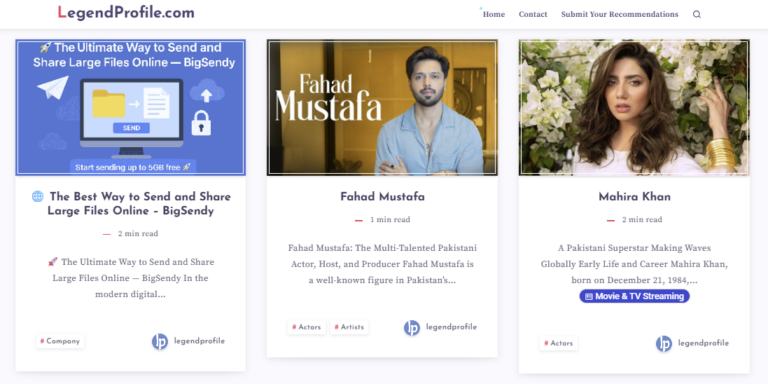This screenshot has height=384, width=768.
Task: Select the Actors tag on Mahira Khan card
Action: [x=558, y=343]
